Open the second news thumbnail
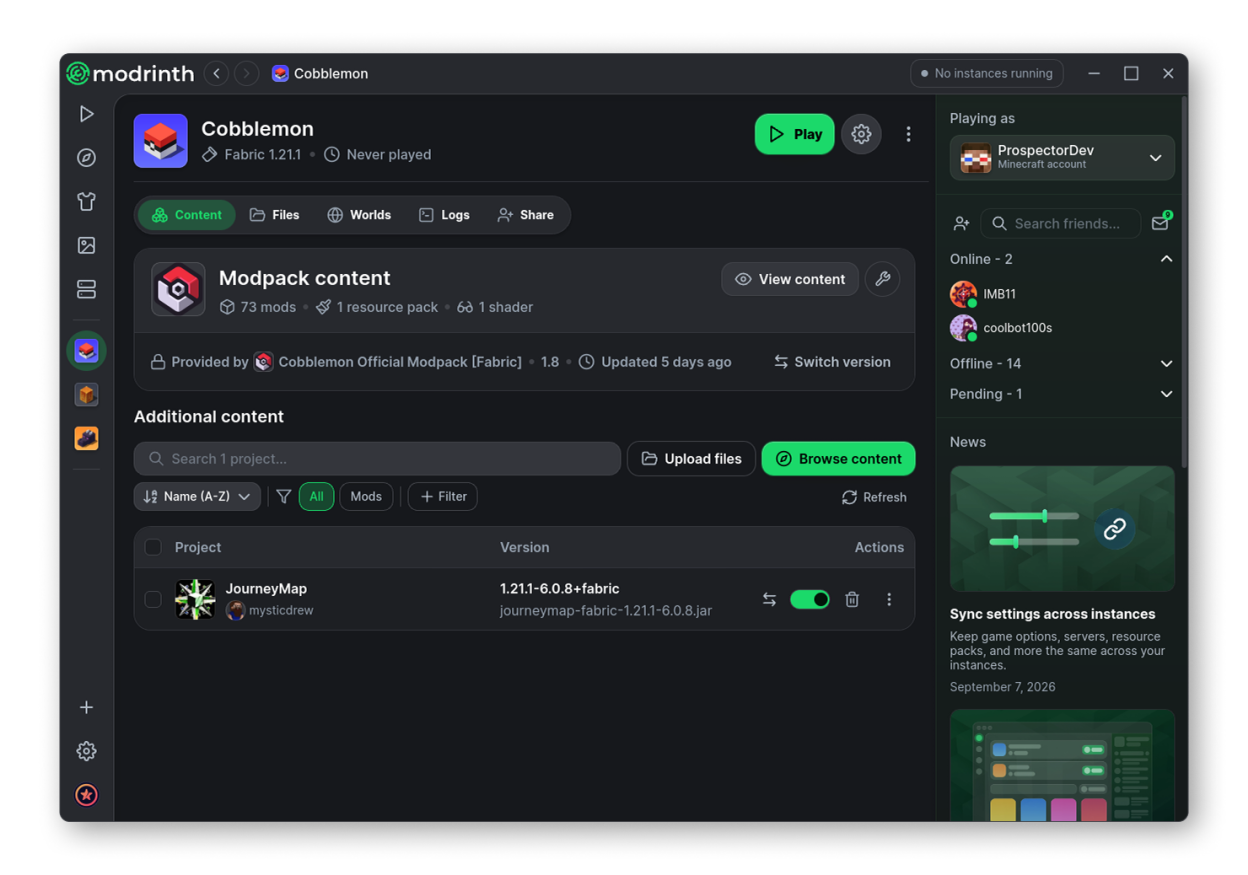This screenshot has width=1248, height=875. 1062,765
